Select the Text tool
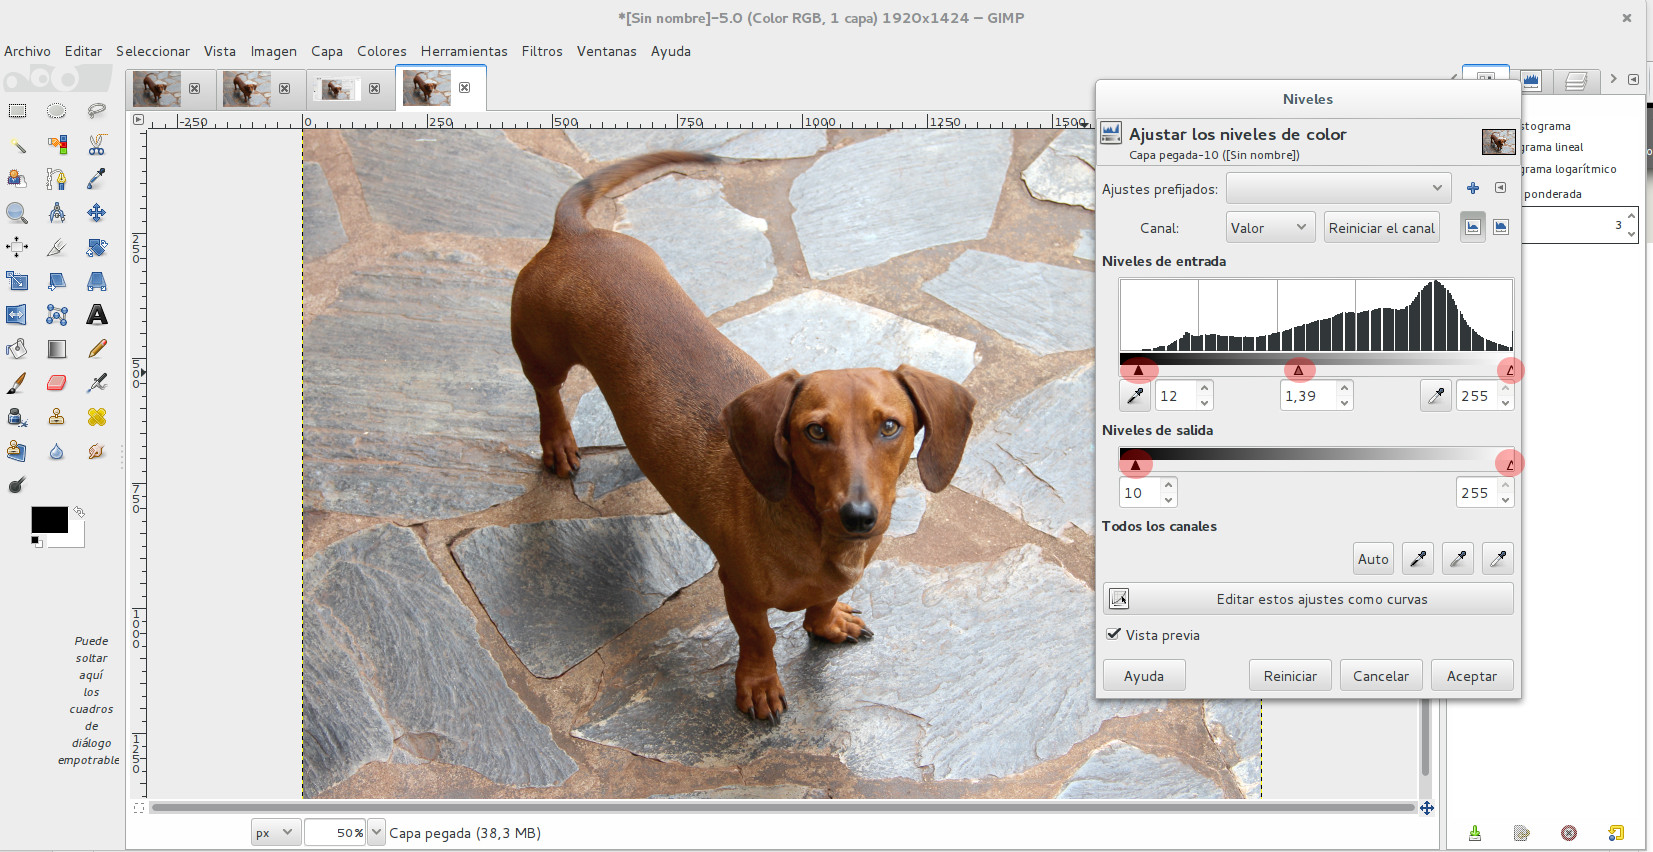The height and width of the screenshot is (852, 1653). pos(97,315)
